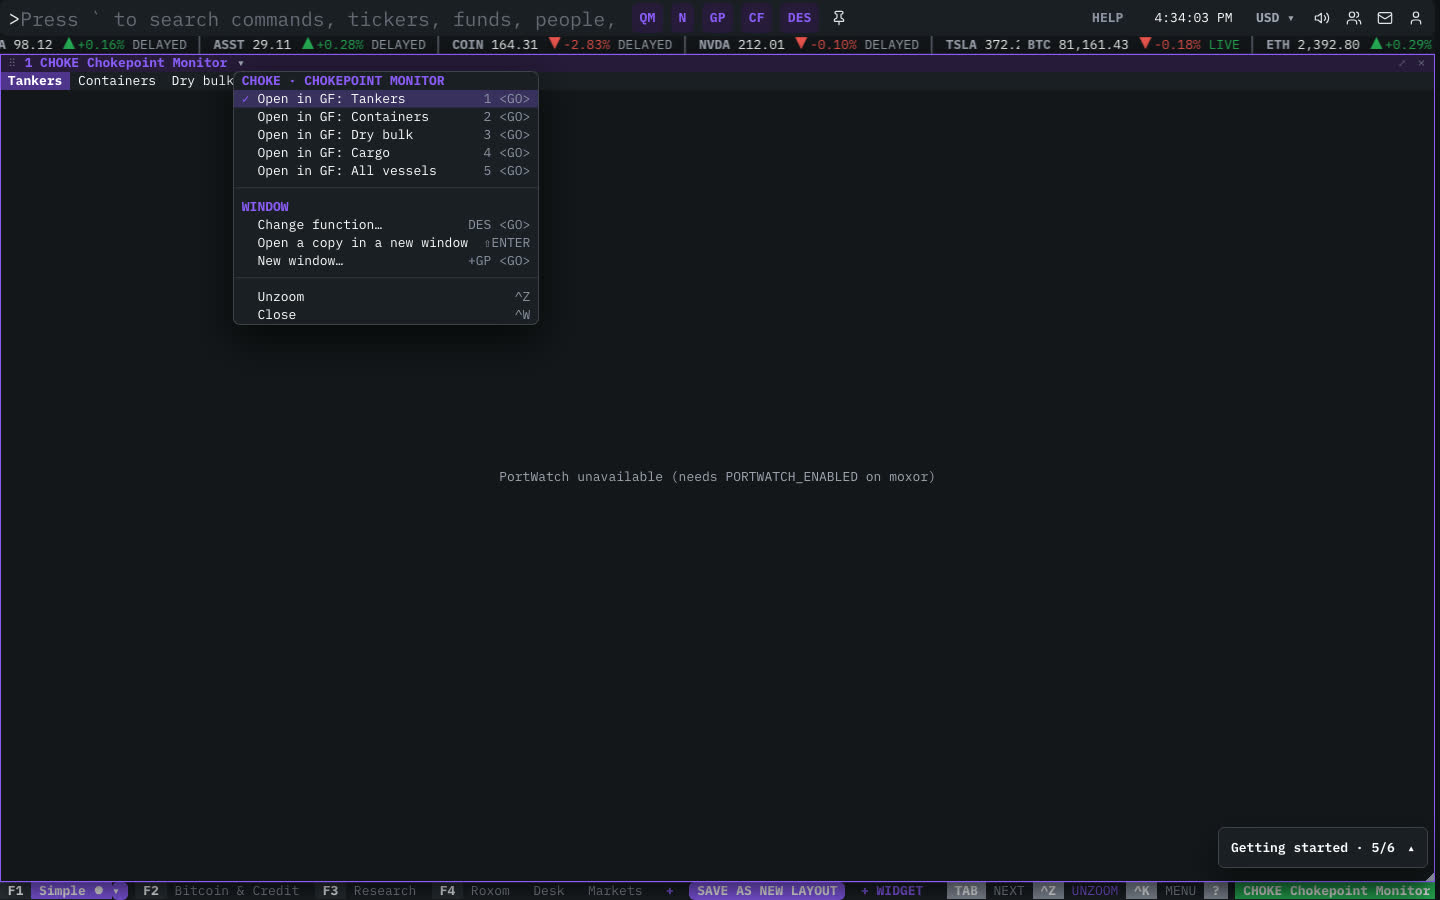Image resolution: width=1440 pixels, height=900 pixels.
Task: Grab the Chokepoint Monitor panel drag handle
Action: pyautogui.click(x=12, y=63)
